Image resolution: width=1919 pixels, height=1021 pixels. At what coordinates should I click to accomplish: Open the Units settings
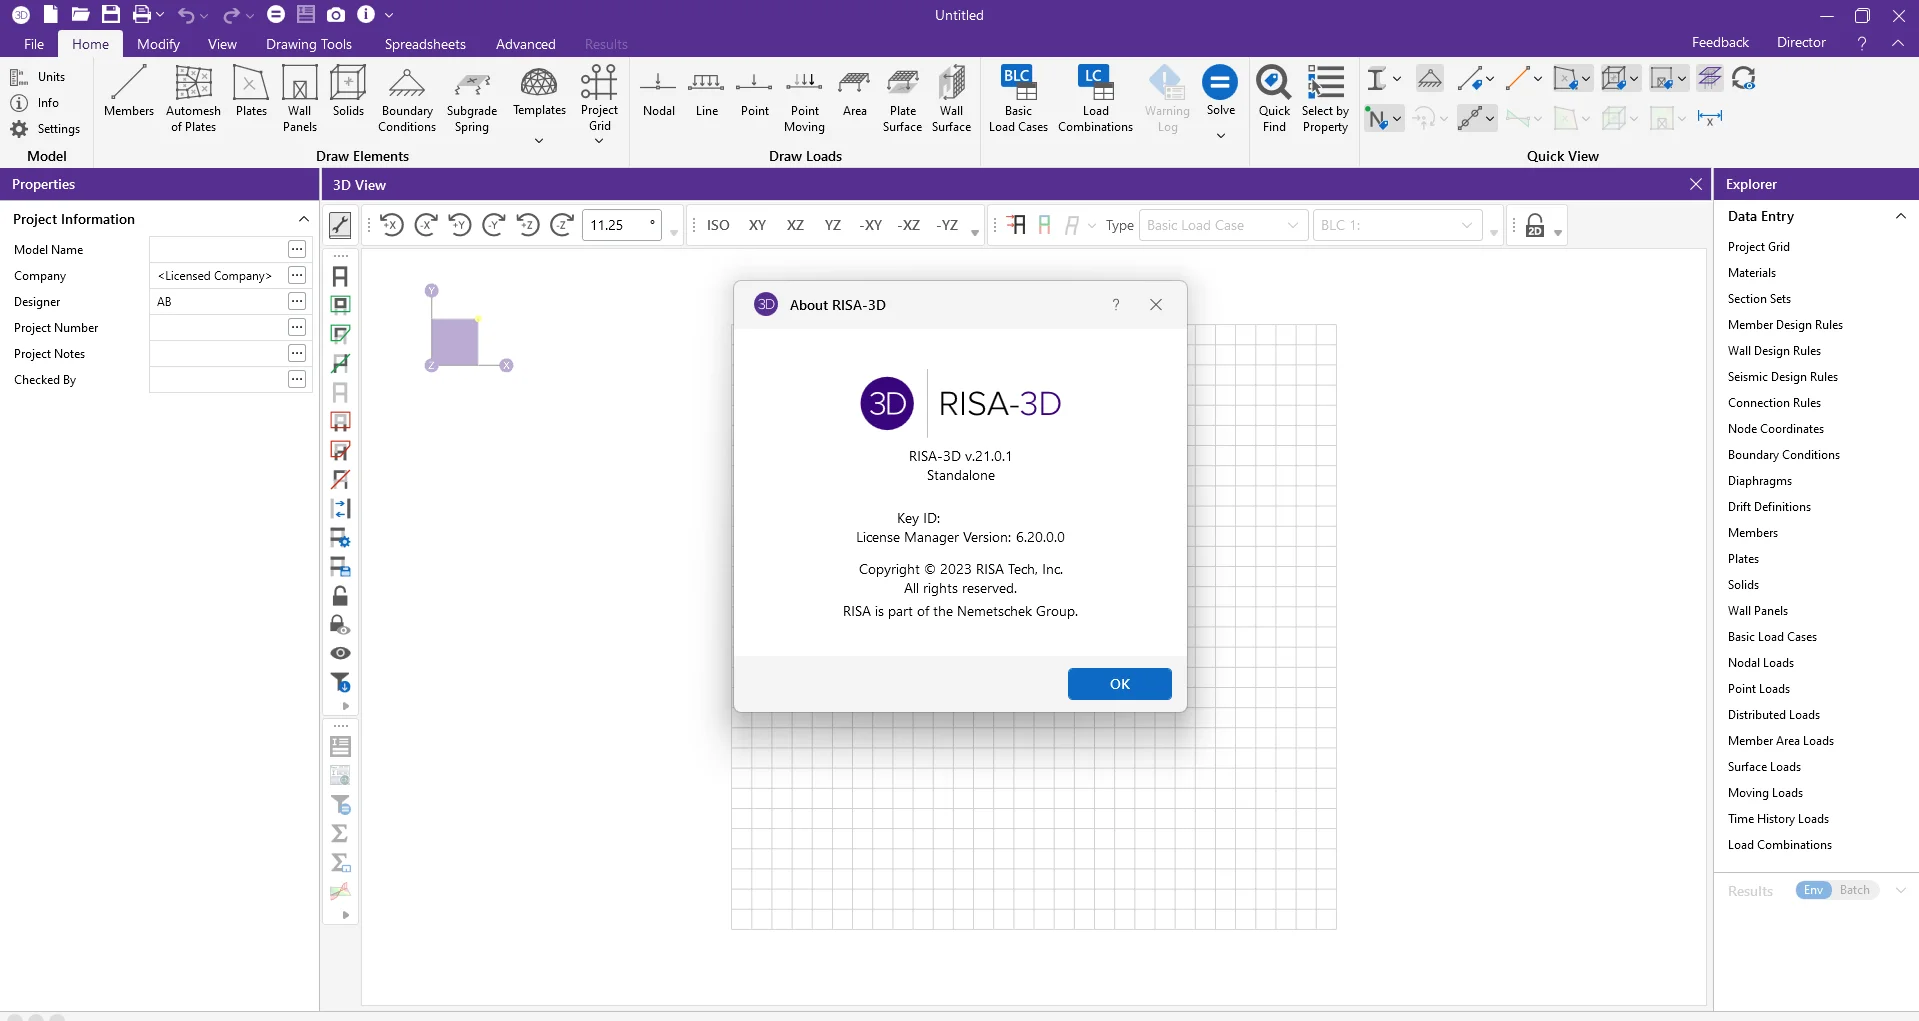pyautogui.click(x=38, y=77)
